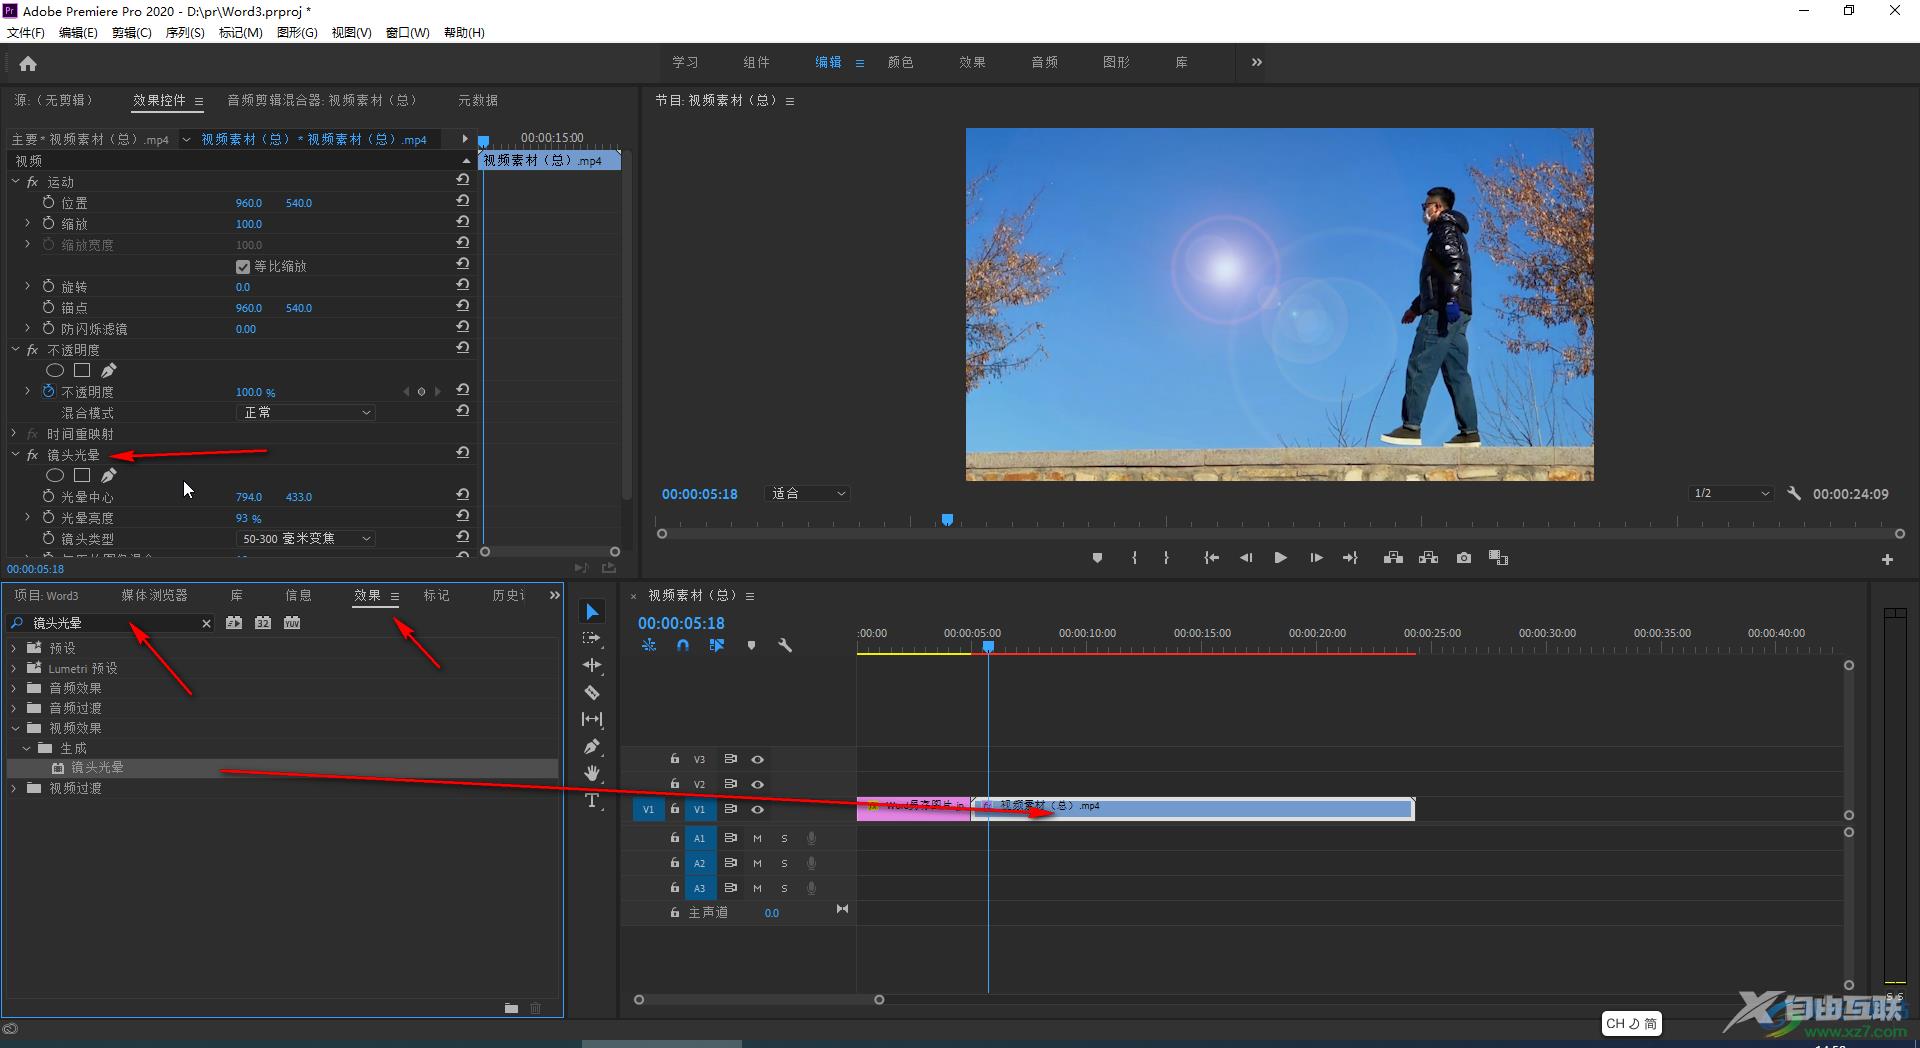Collapse the Video Effects folder

14,728
